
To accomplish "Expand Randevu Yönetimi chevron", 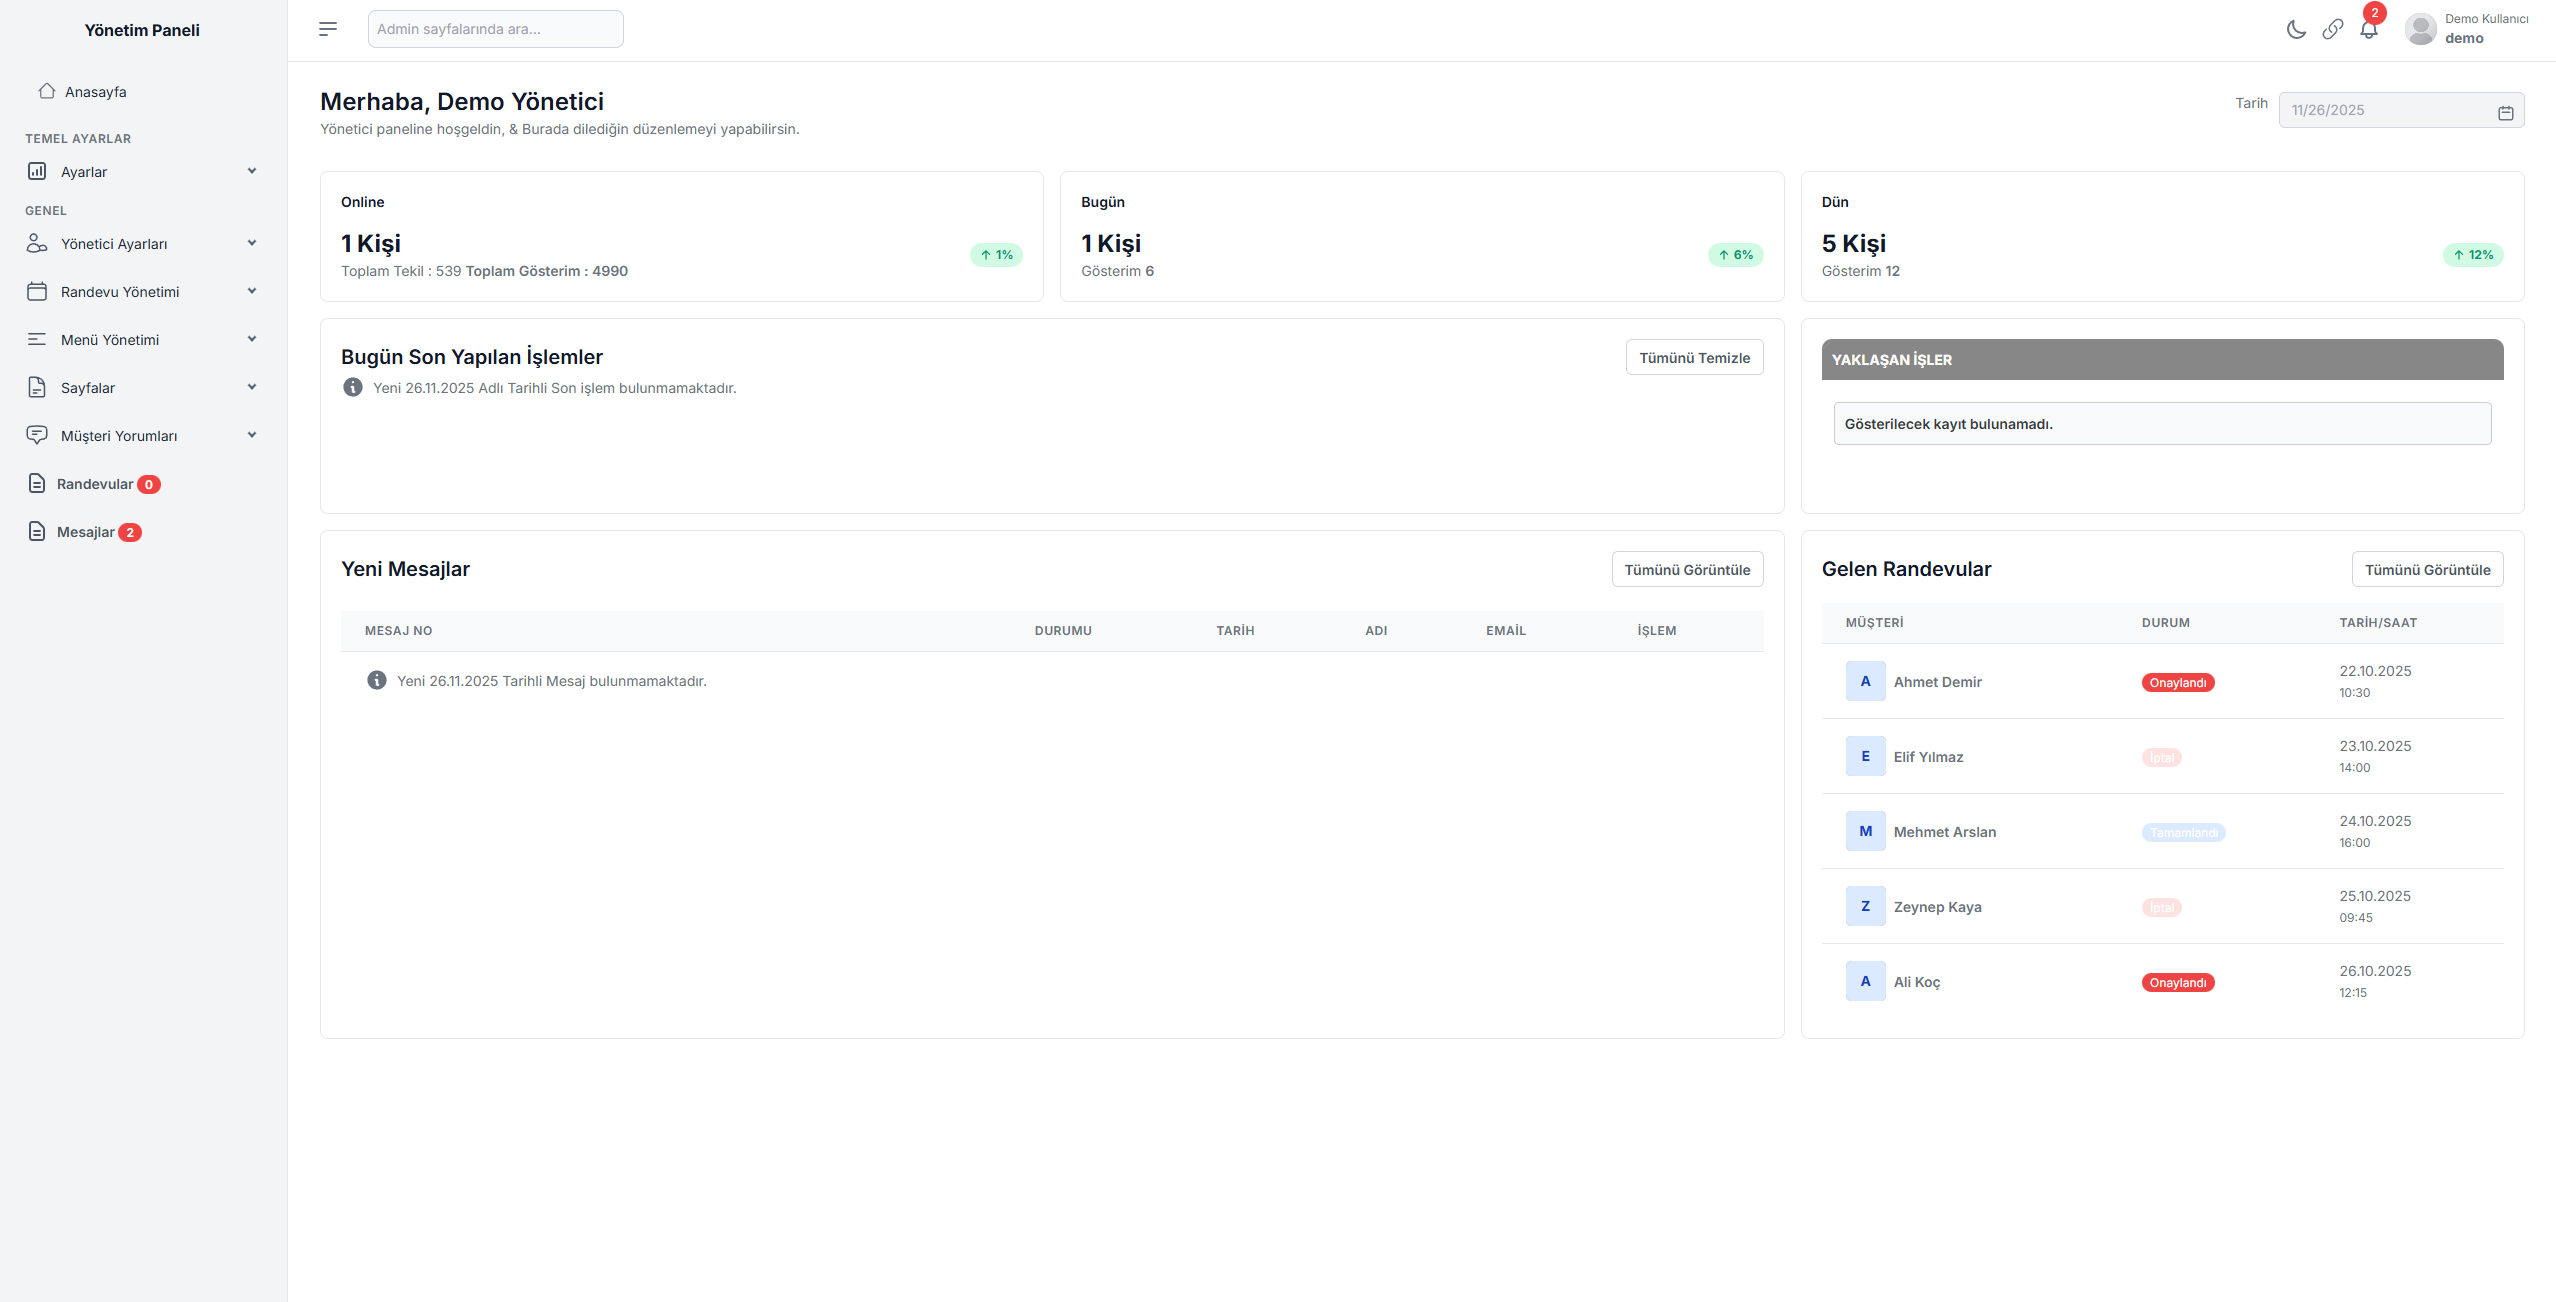I will click(x=252, y=291).
